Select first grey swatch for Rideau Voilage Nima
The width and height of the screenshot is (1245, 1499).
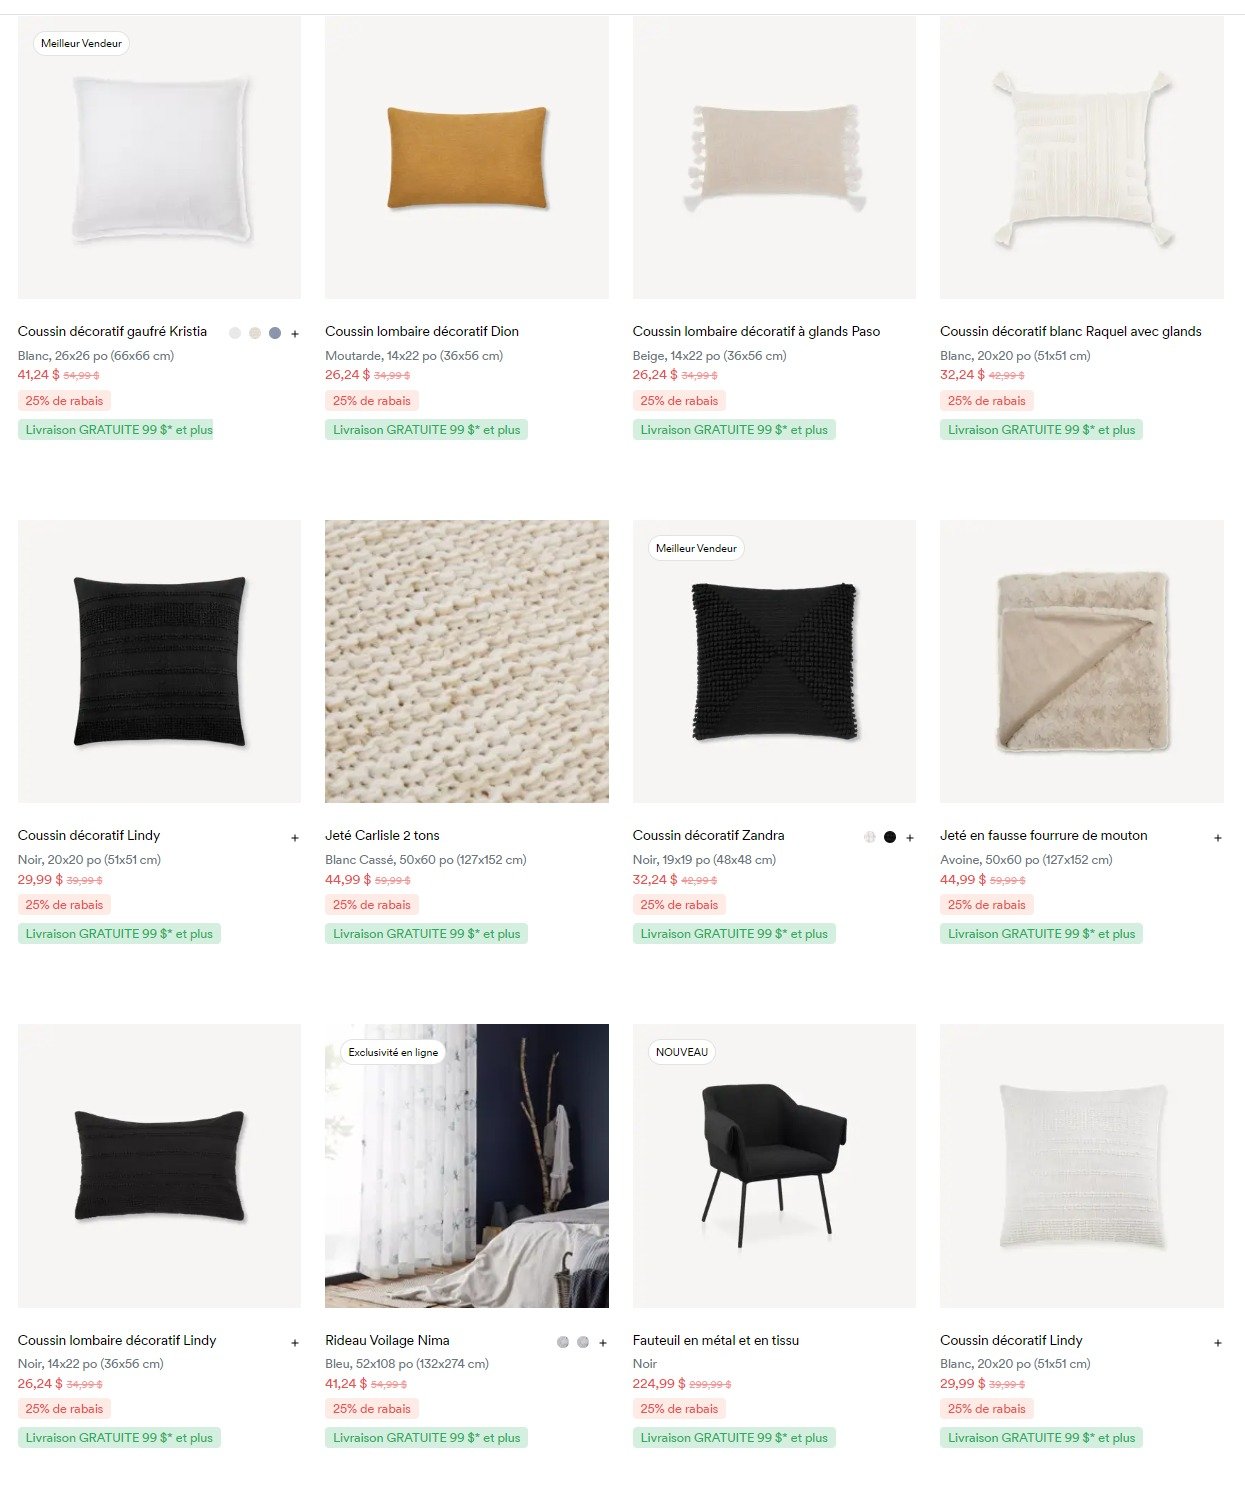[x=563, y=1342]
